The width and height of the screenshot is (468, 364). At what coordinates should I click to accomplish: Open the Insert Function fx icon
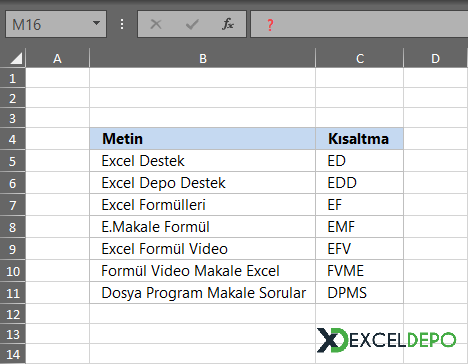(228, 24)
